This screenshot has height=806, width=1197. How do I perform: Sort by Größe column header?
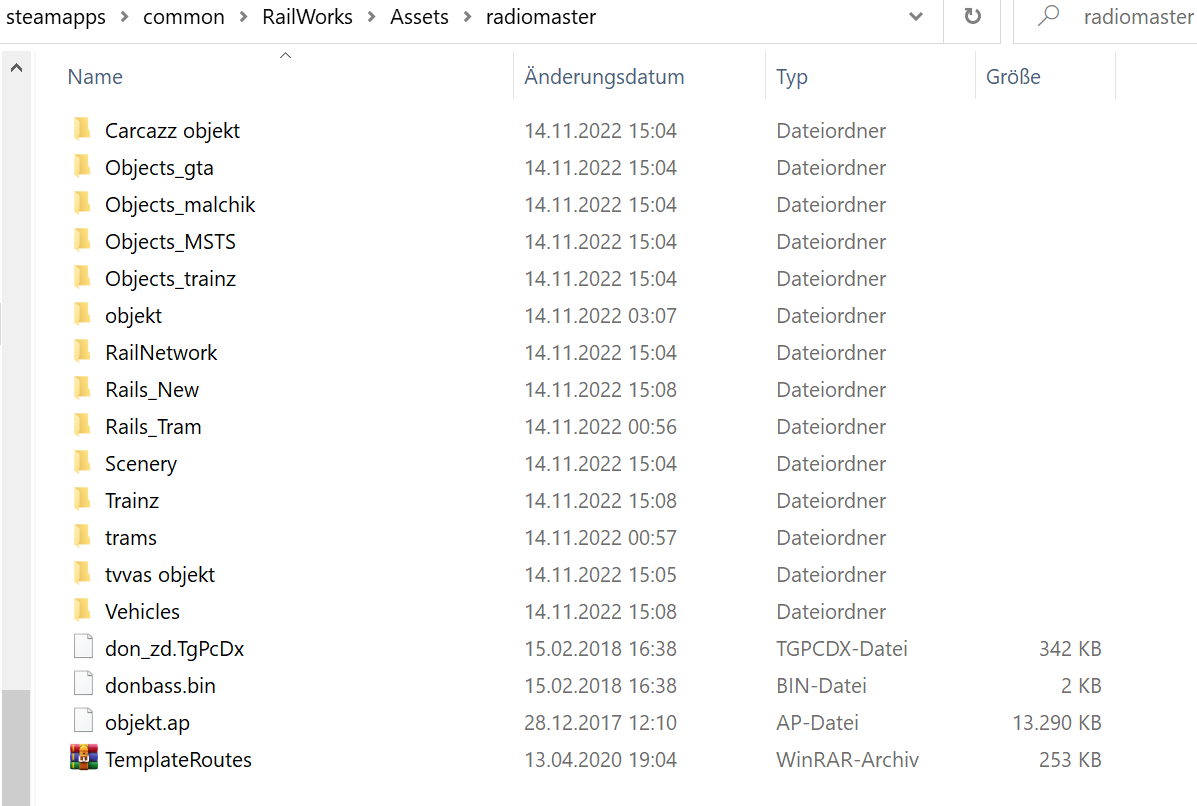[x=1013, y=76]
